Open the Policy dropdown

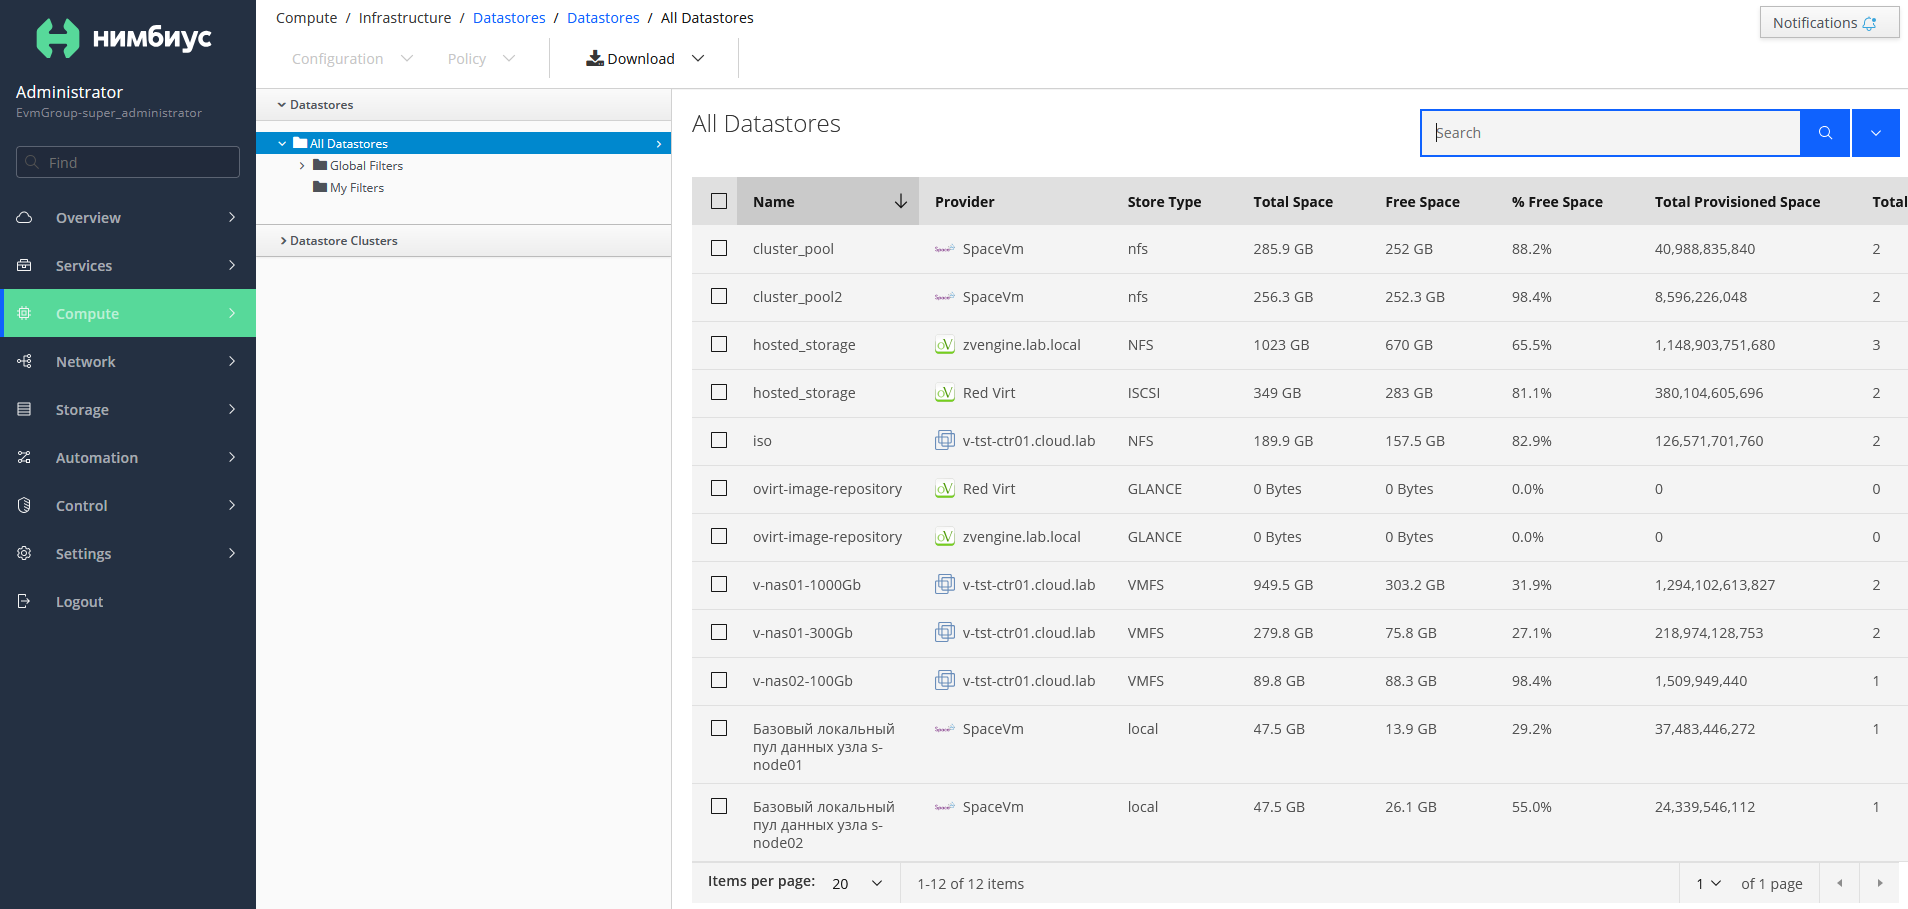[x=481, y=59]
